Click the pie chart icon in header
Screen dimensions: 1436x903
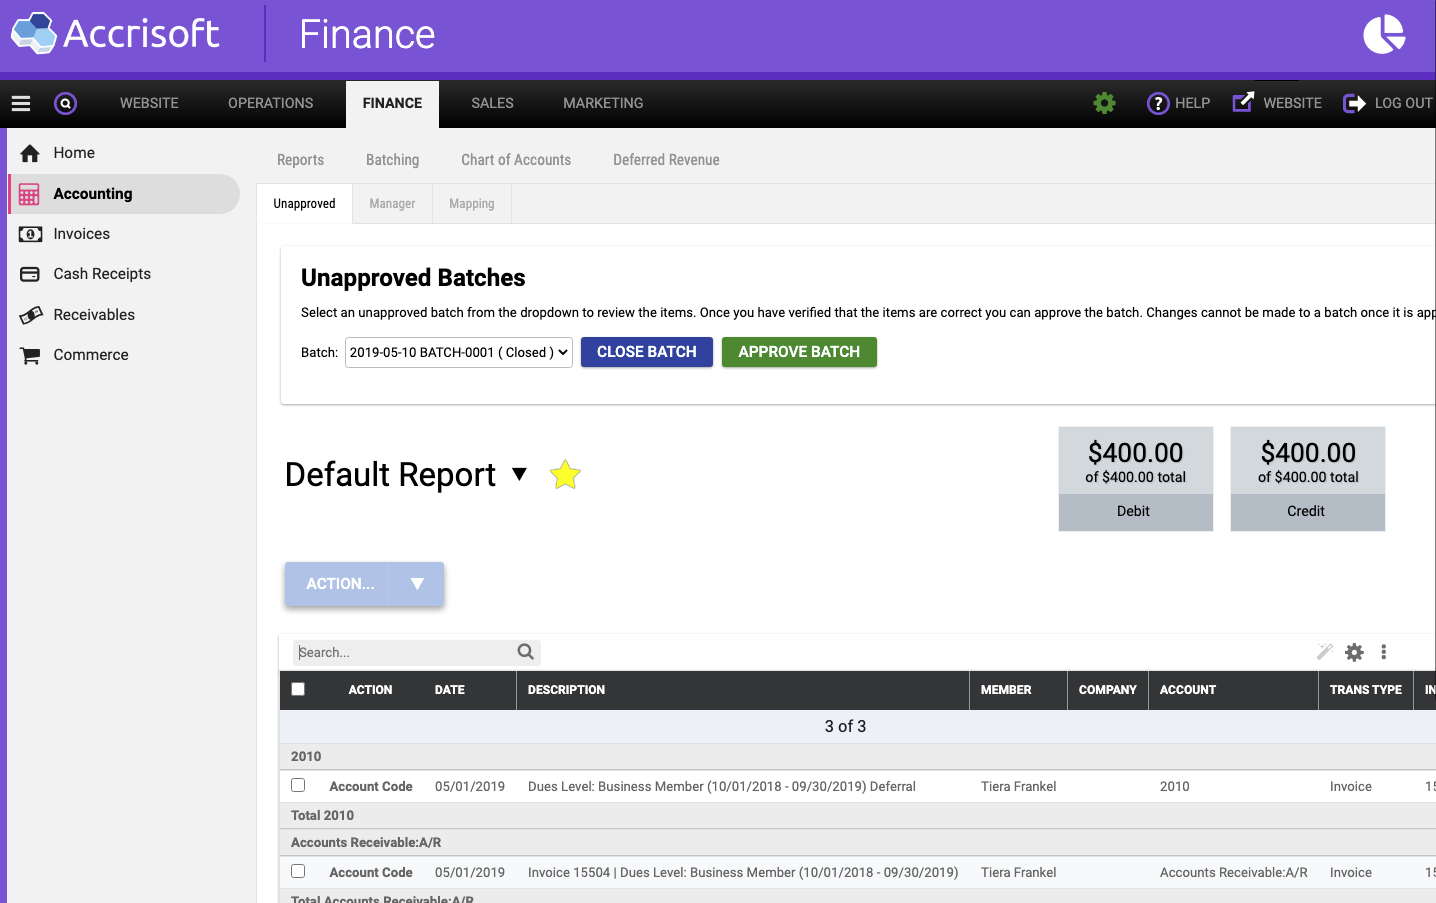click(x=1384, y=35)
